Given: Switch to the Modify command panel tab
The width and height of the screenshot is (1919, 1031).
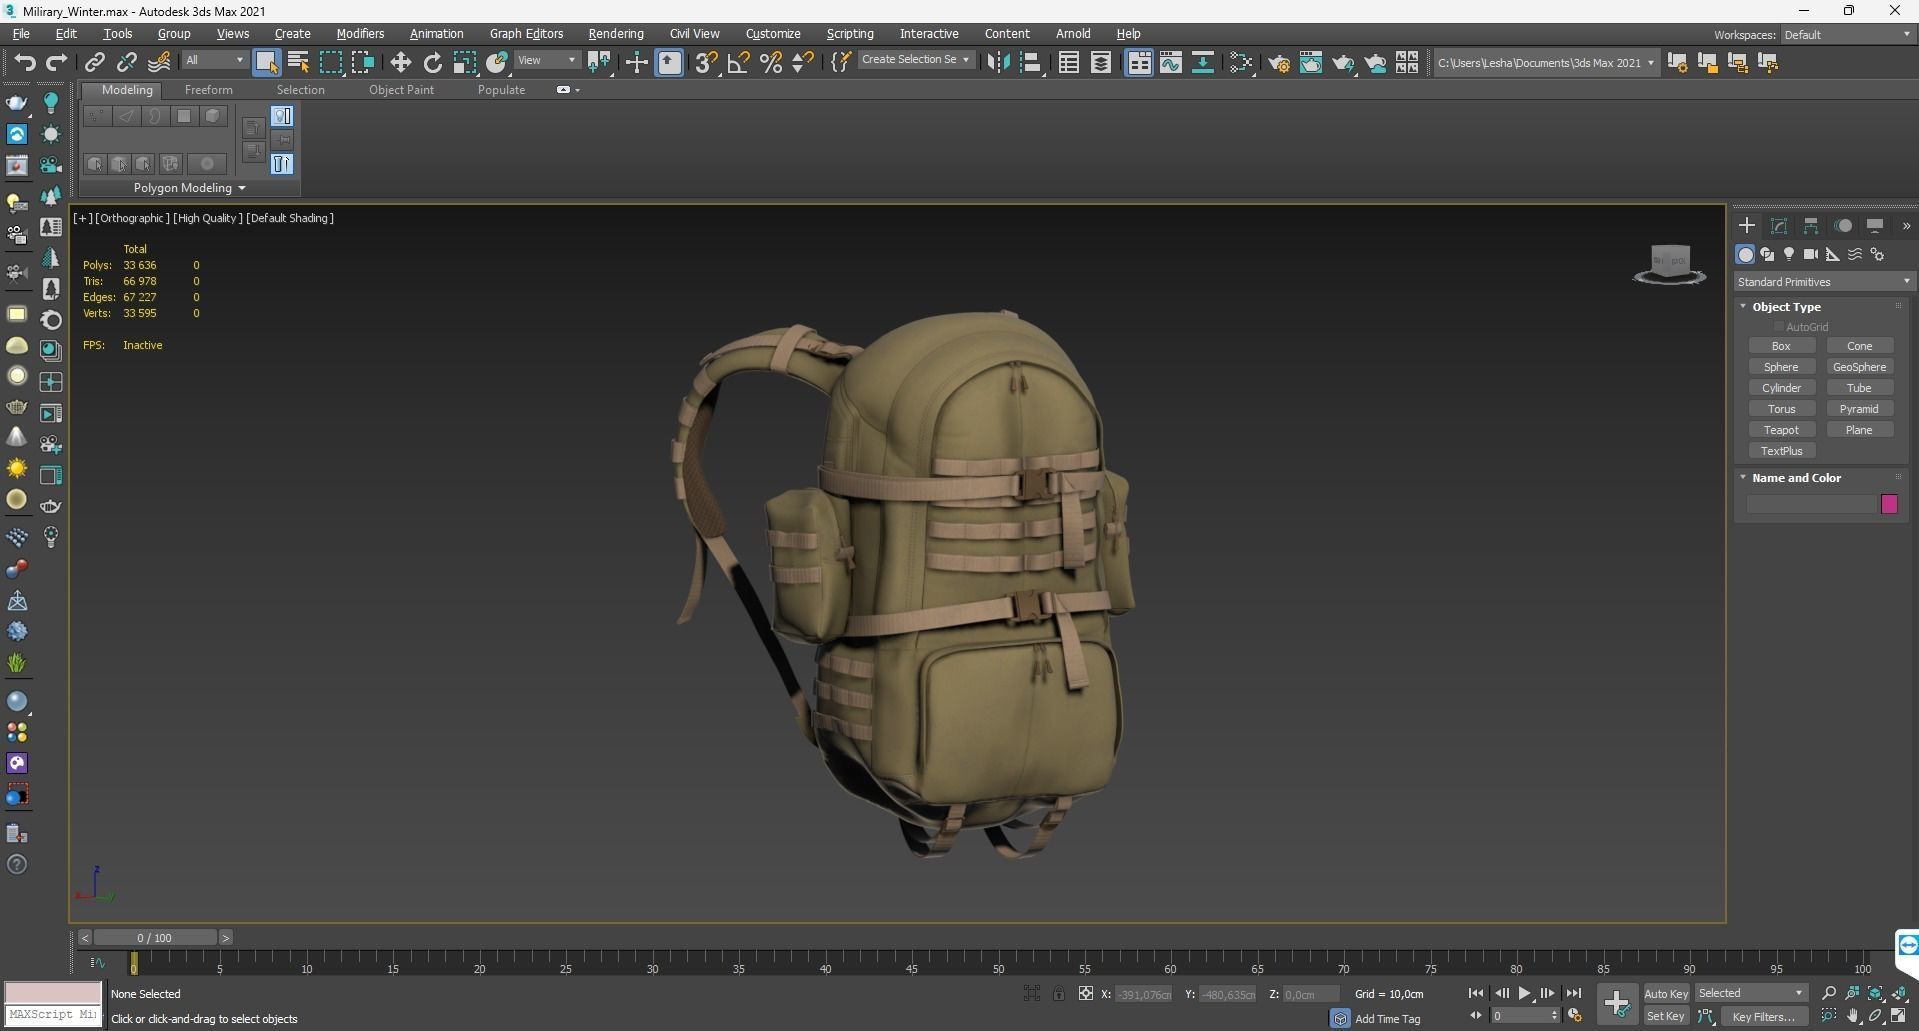Looking at the screenshot, I should [x=1779, y=226].
